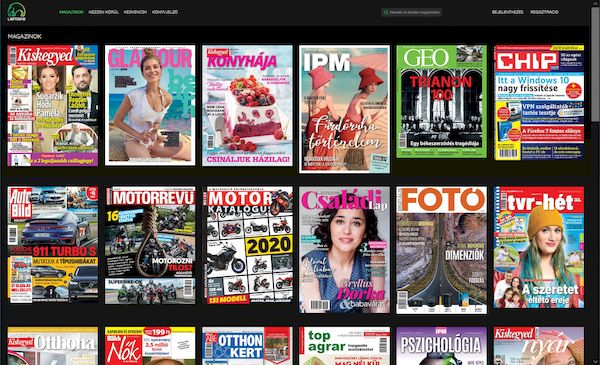
Task: Click the Laptapir logo icon
Action: (x=16, y=12)
